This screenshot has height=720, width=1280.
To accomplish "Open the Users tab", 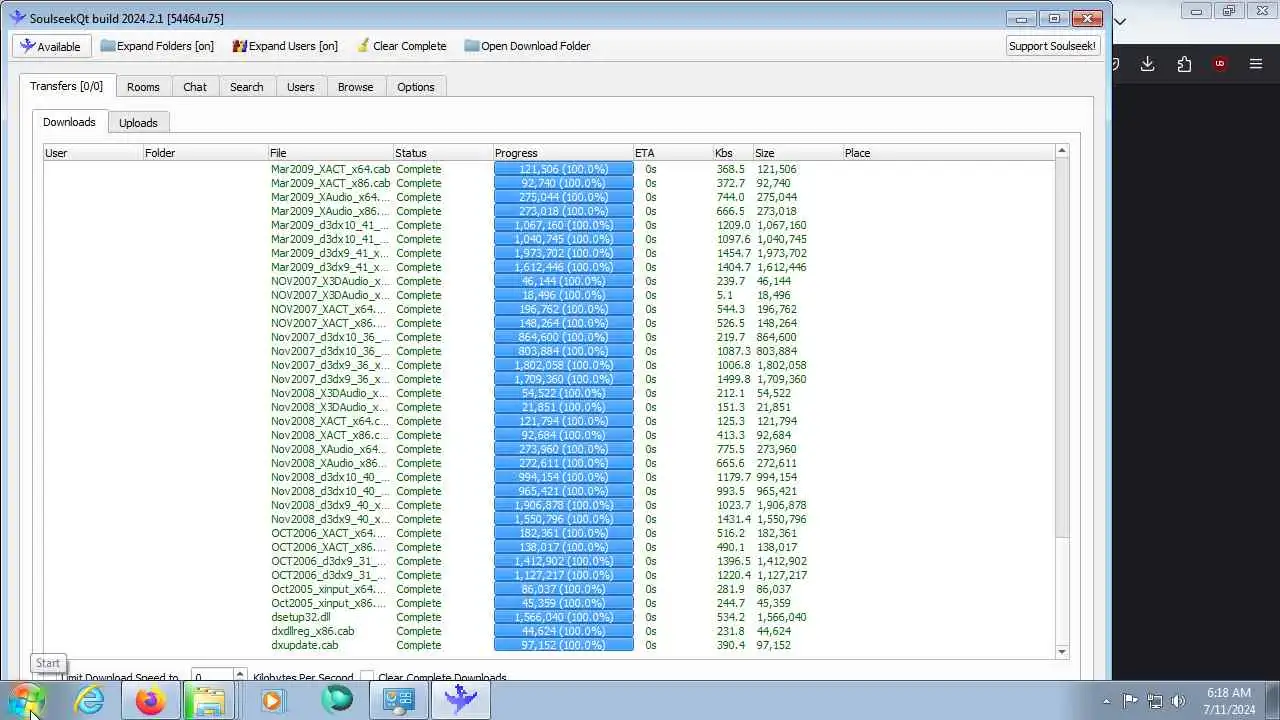I will [x=300, y=87].
